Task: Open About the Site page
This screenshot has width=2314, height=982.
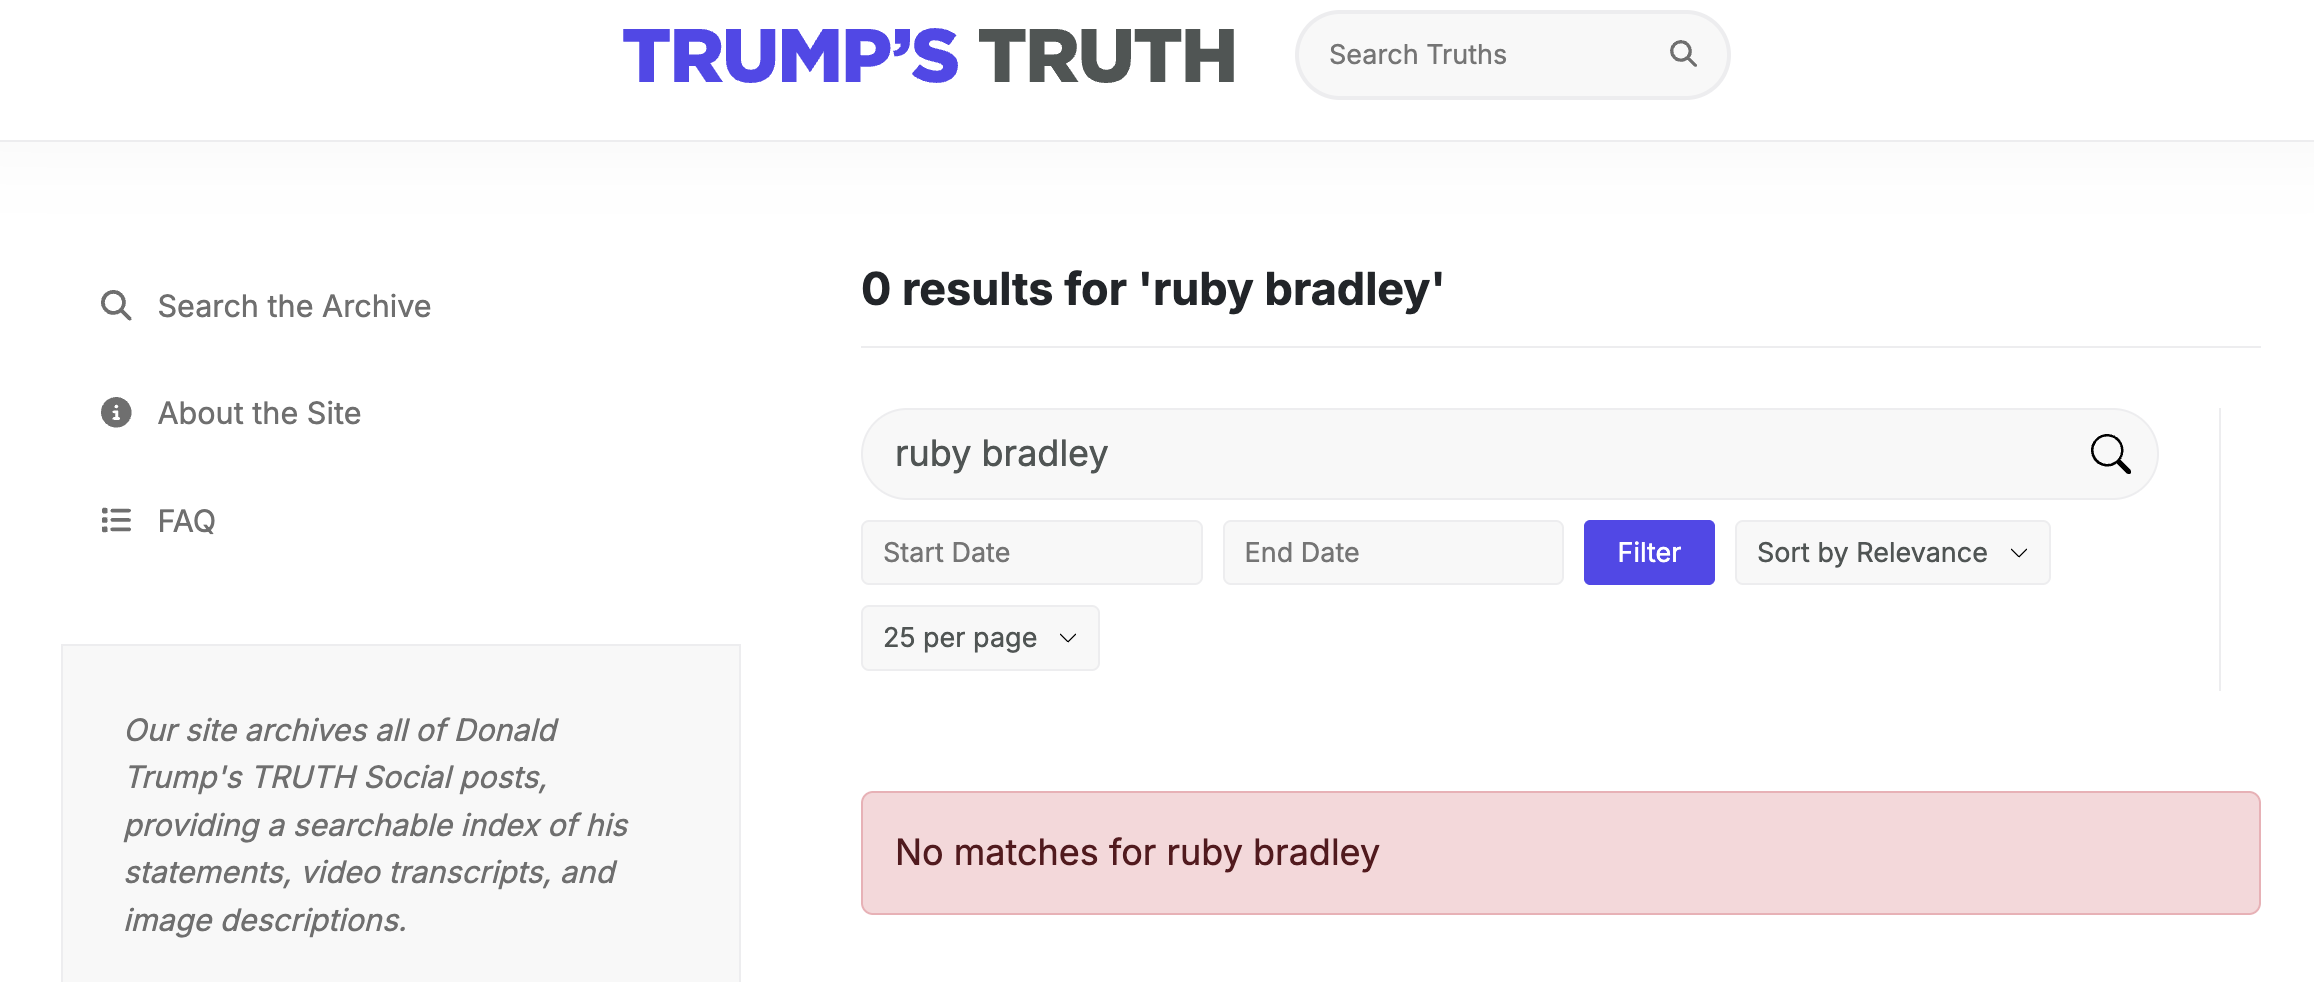Action: tap(259, 413)
